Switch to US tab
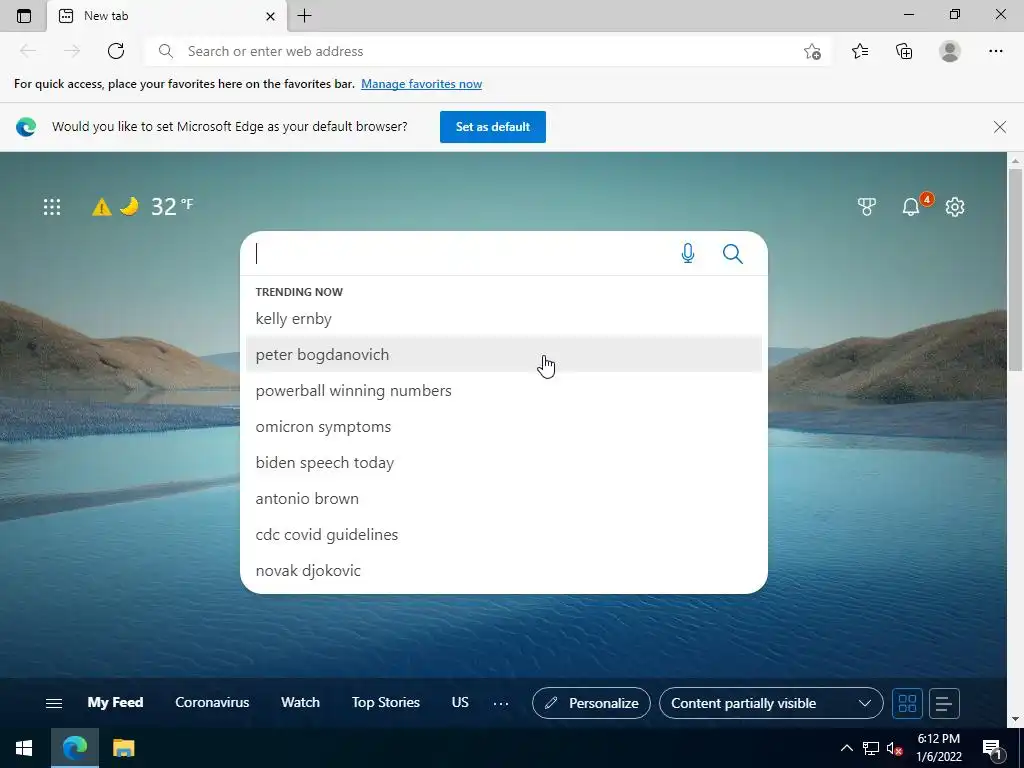Viewport: 1024px width, 768px height. (x=460, y=702)
